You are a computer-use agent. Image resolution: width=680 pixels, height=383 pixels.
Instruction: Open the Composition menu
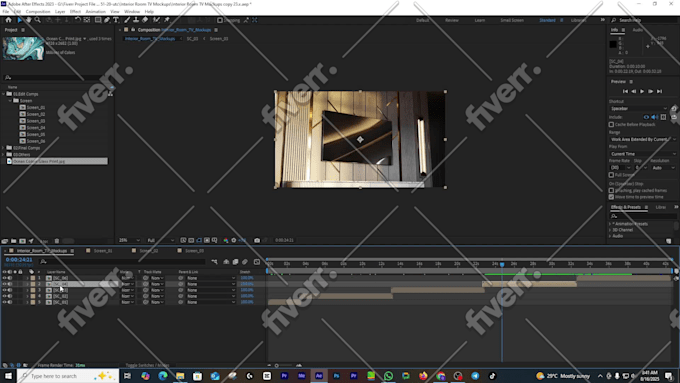coord(38,12)
